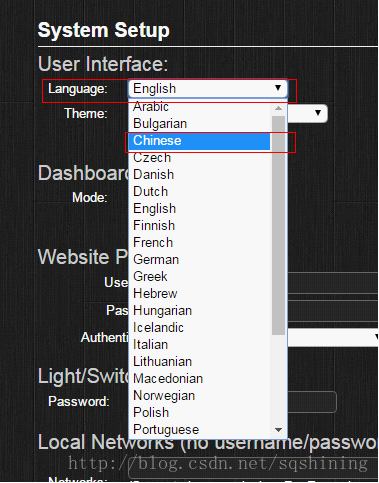Choose French from the language list

(x=199, y=243)
